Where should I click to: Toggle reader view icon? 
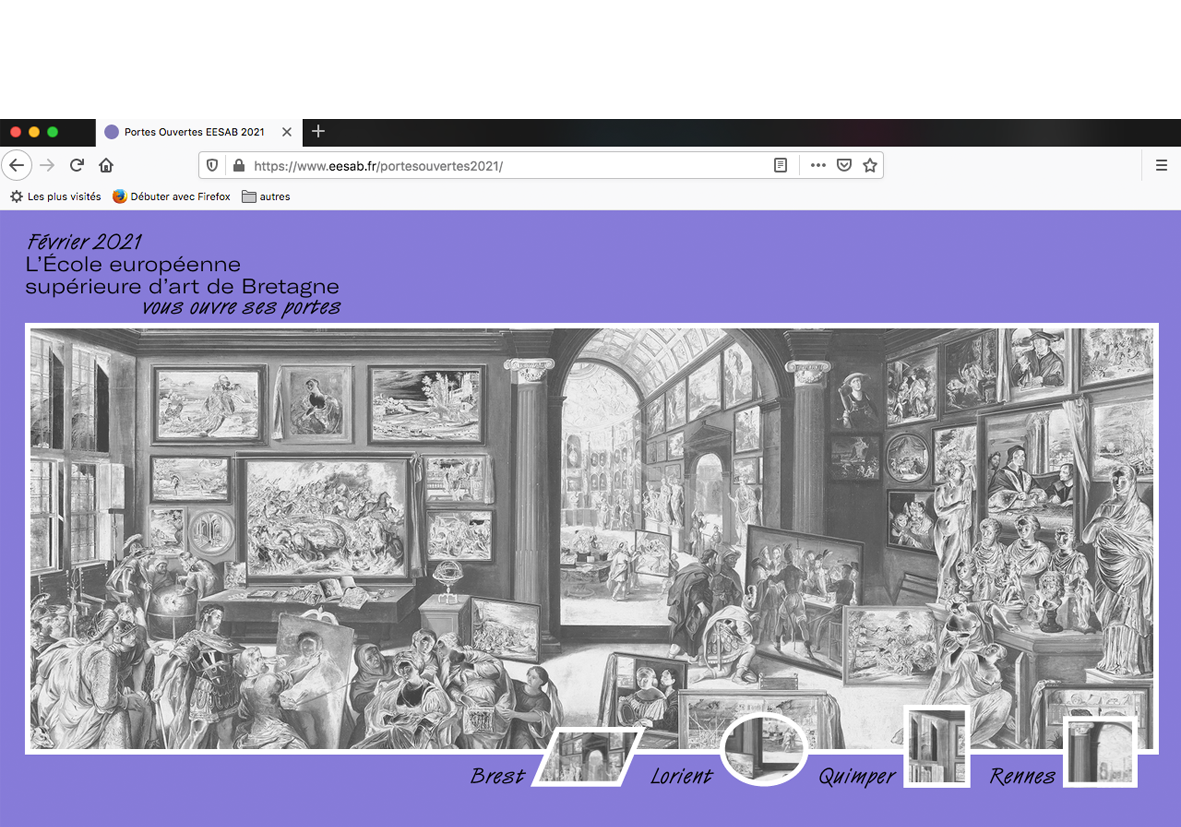coord(780,165)
